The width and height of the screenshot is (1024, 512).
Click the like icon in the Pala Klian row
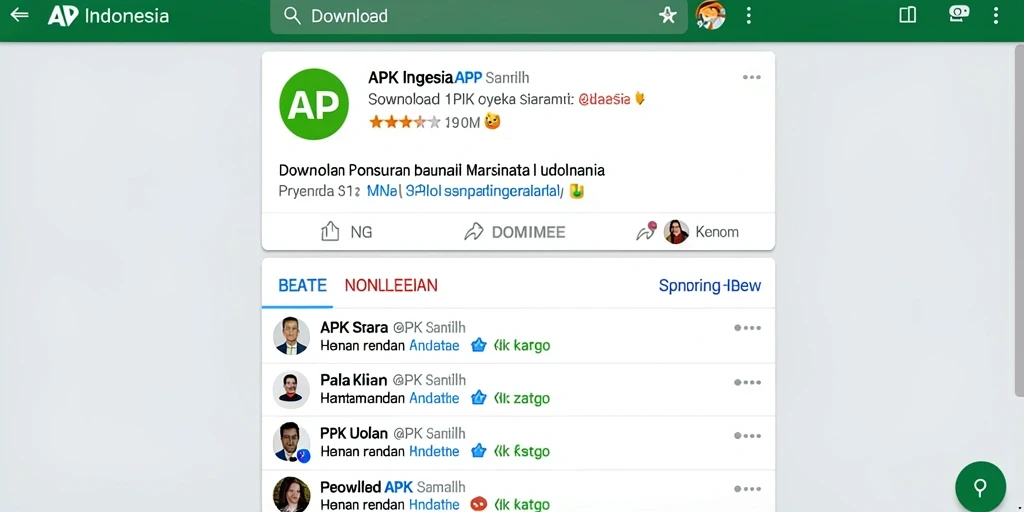479,398
